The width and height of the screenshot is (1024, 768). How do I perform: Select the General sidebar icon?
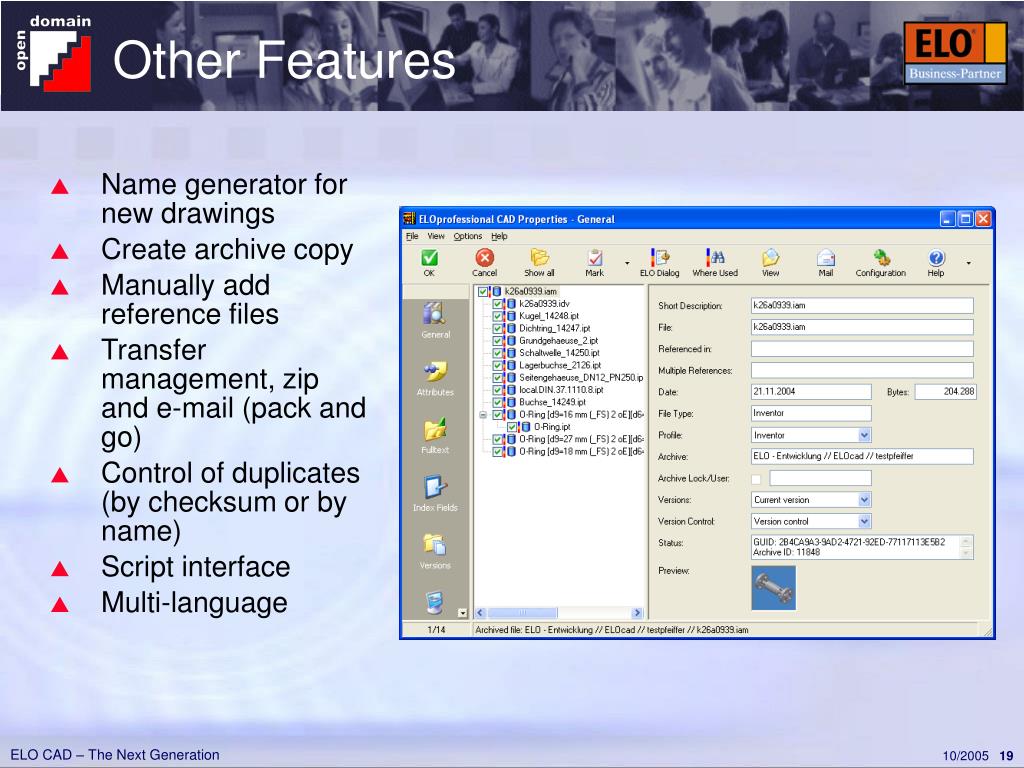click(x=435, y=313)
